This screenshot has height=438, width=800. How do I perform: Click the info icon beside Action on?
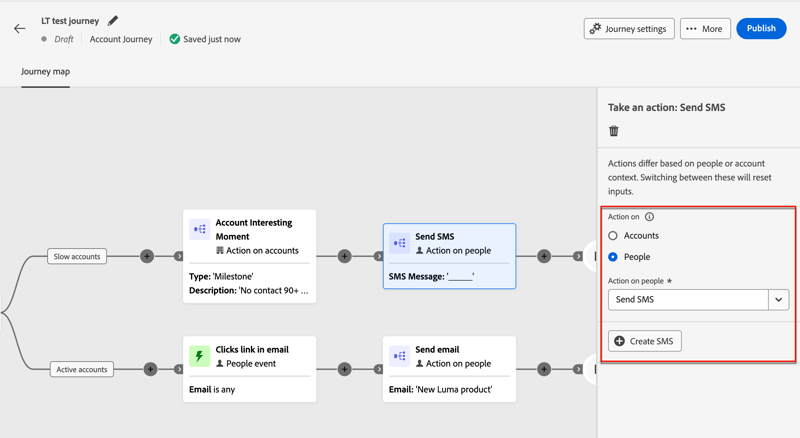649,216
